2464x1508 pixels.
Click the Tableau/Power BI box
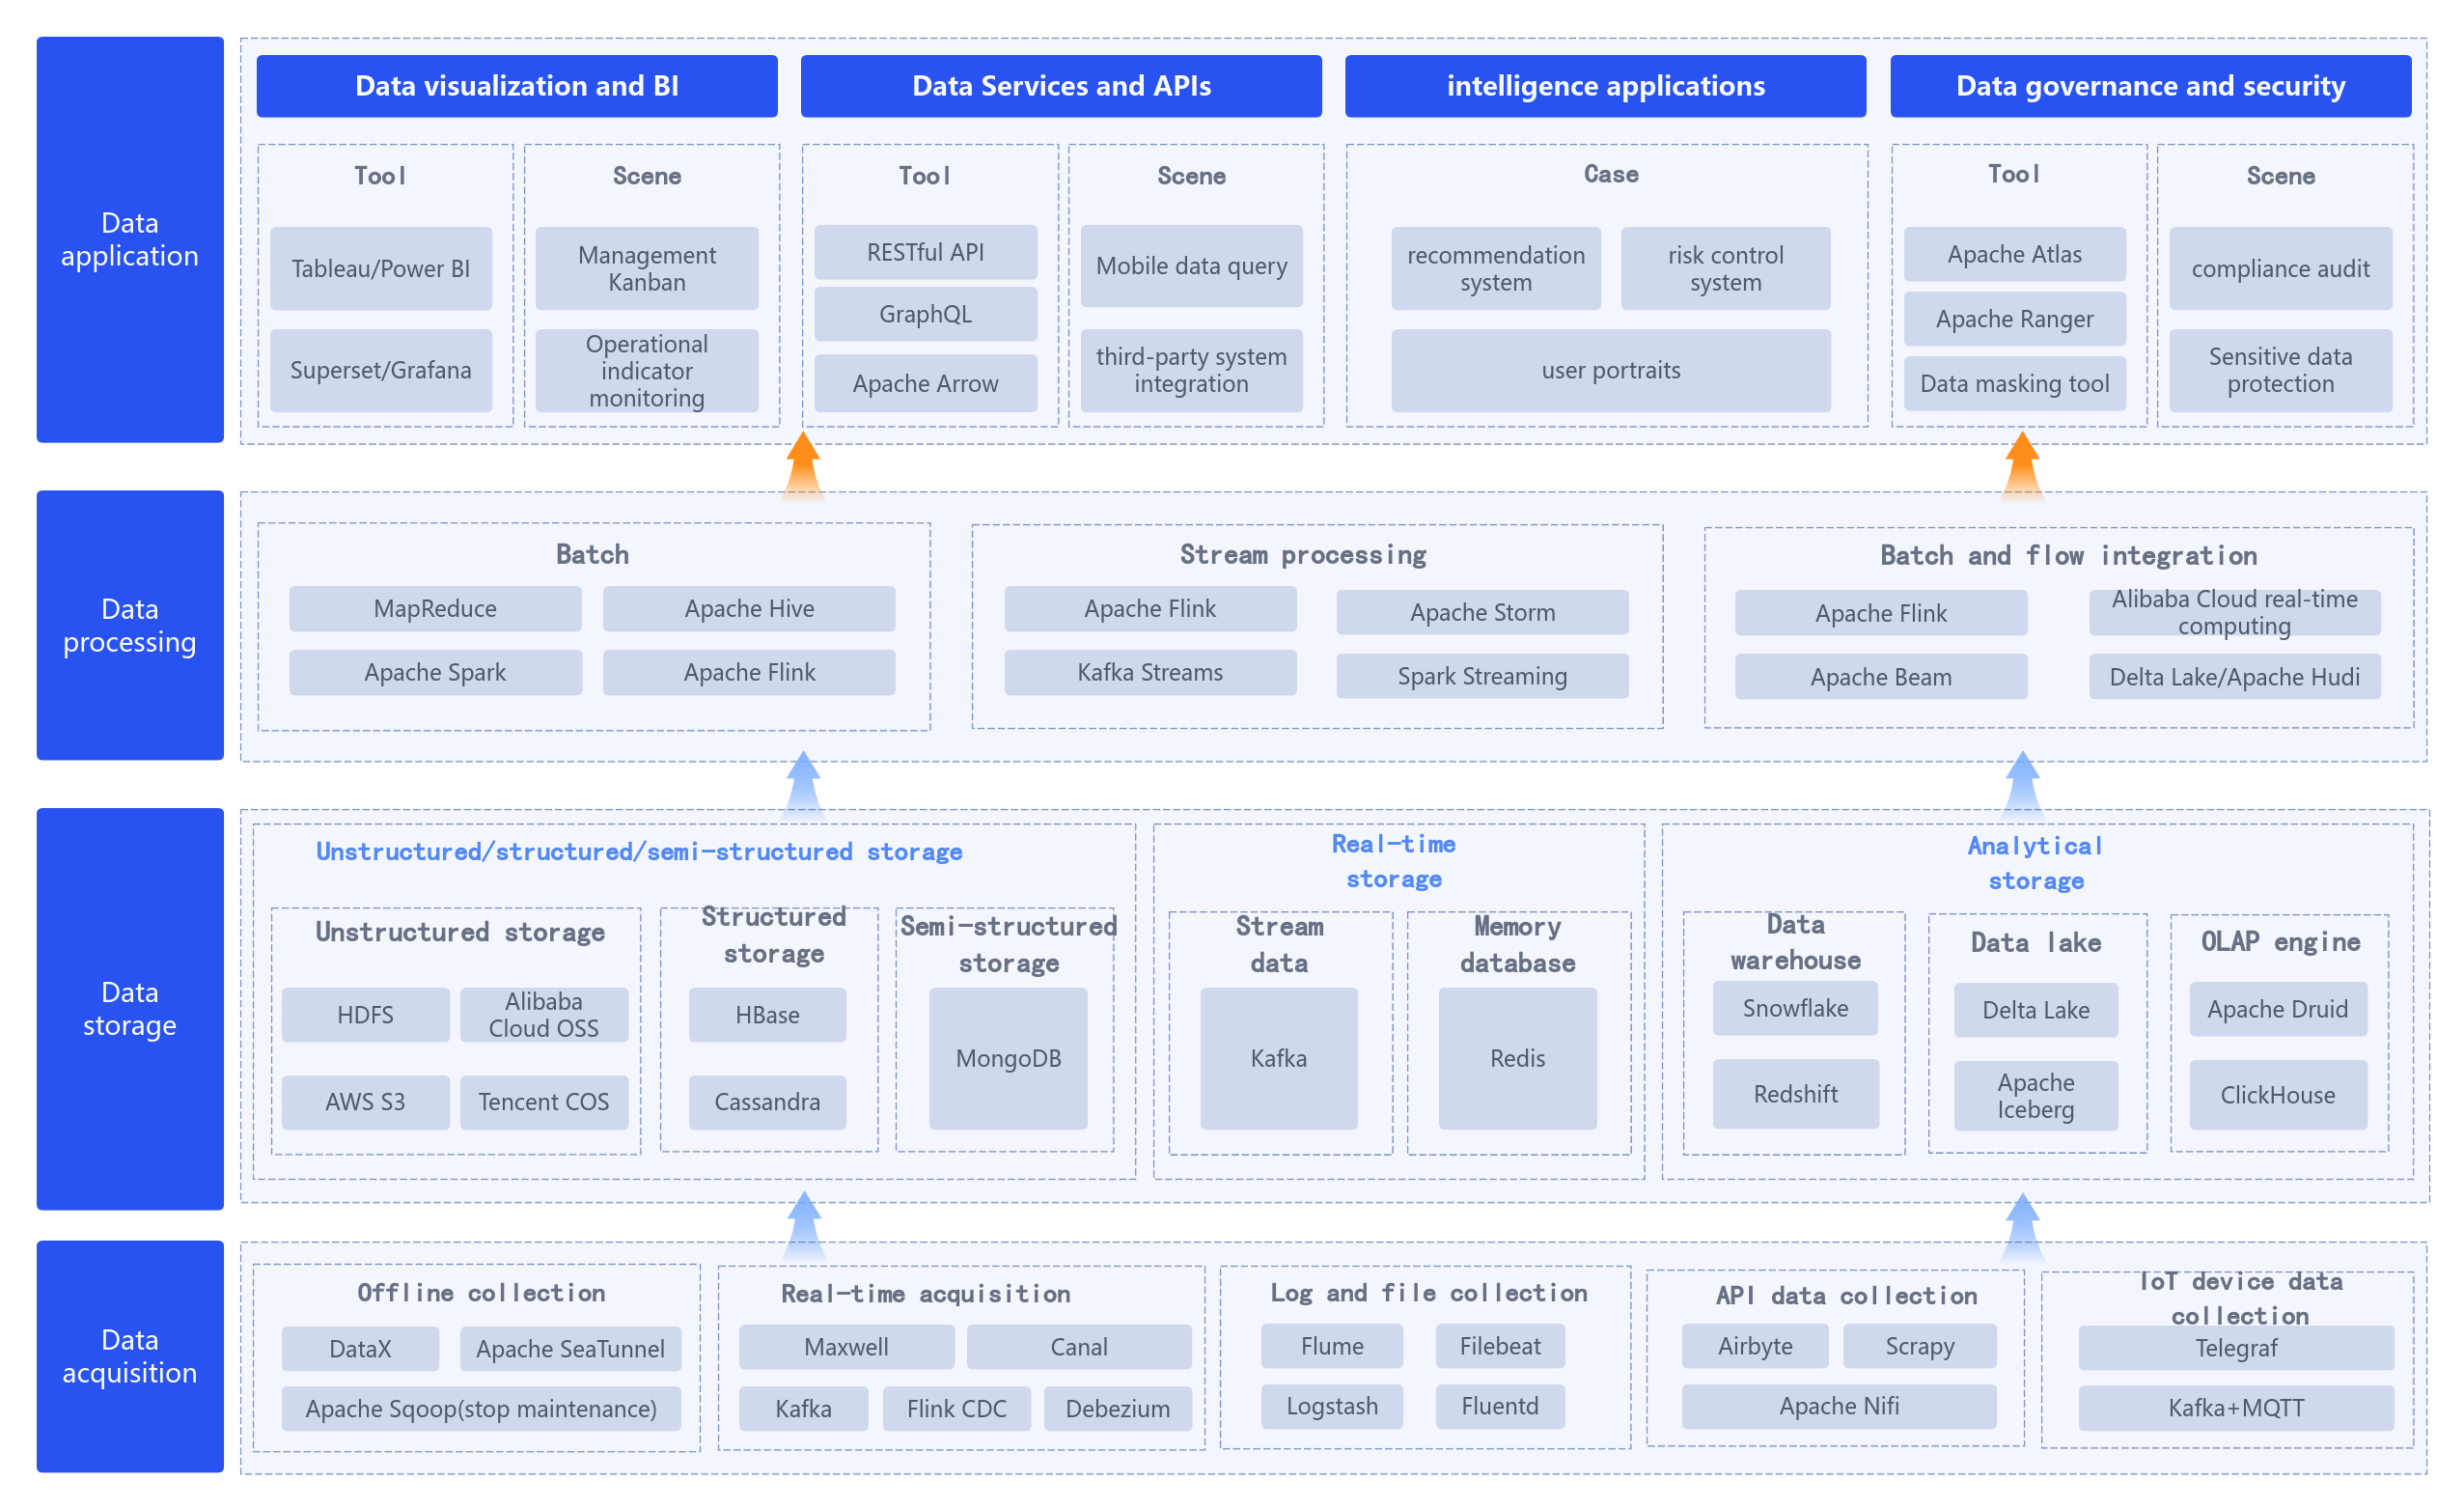pyautogui.click(x=381, y=268)
